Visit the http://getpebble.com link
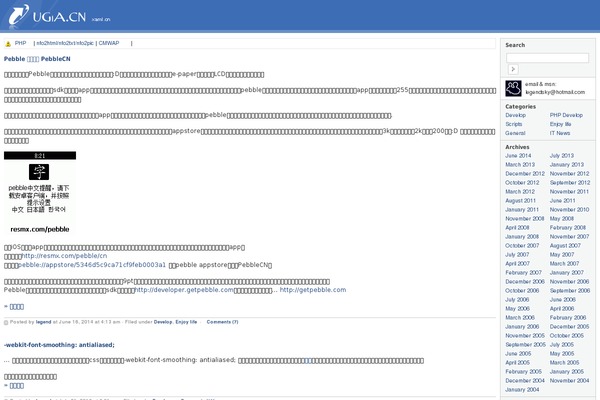 (x=313, y=290)
